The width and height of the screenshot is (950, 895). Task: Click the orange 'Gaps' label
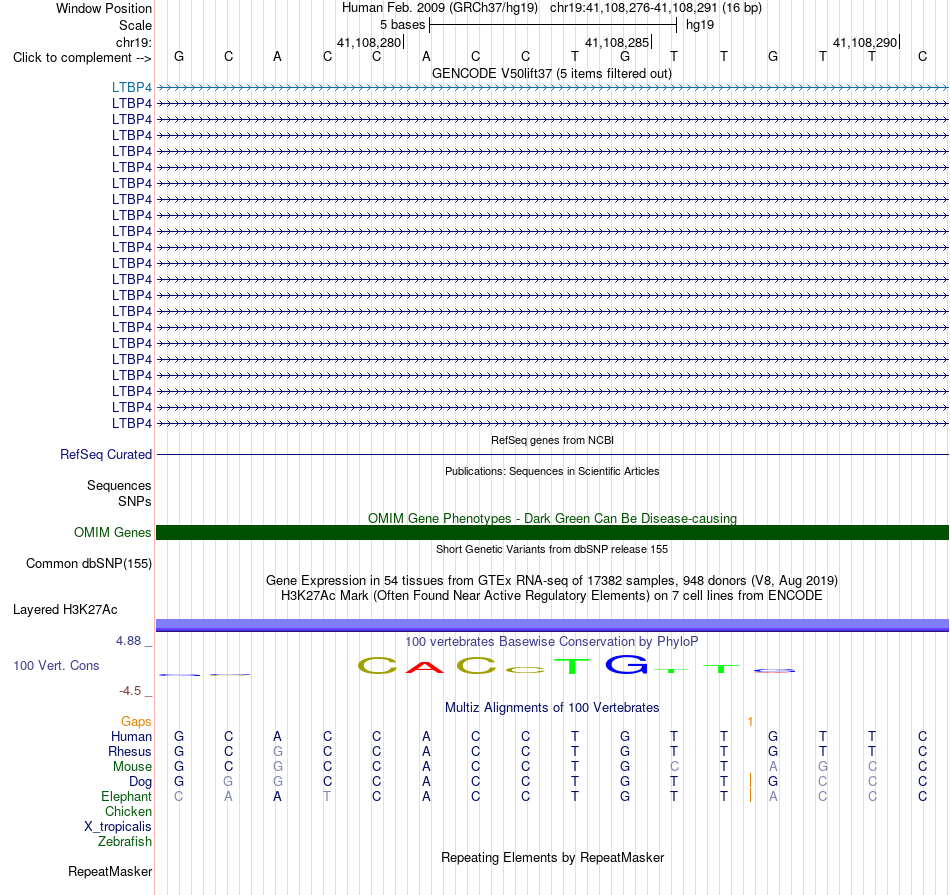(136, 722)
